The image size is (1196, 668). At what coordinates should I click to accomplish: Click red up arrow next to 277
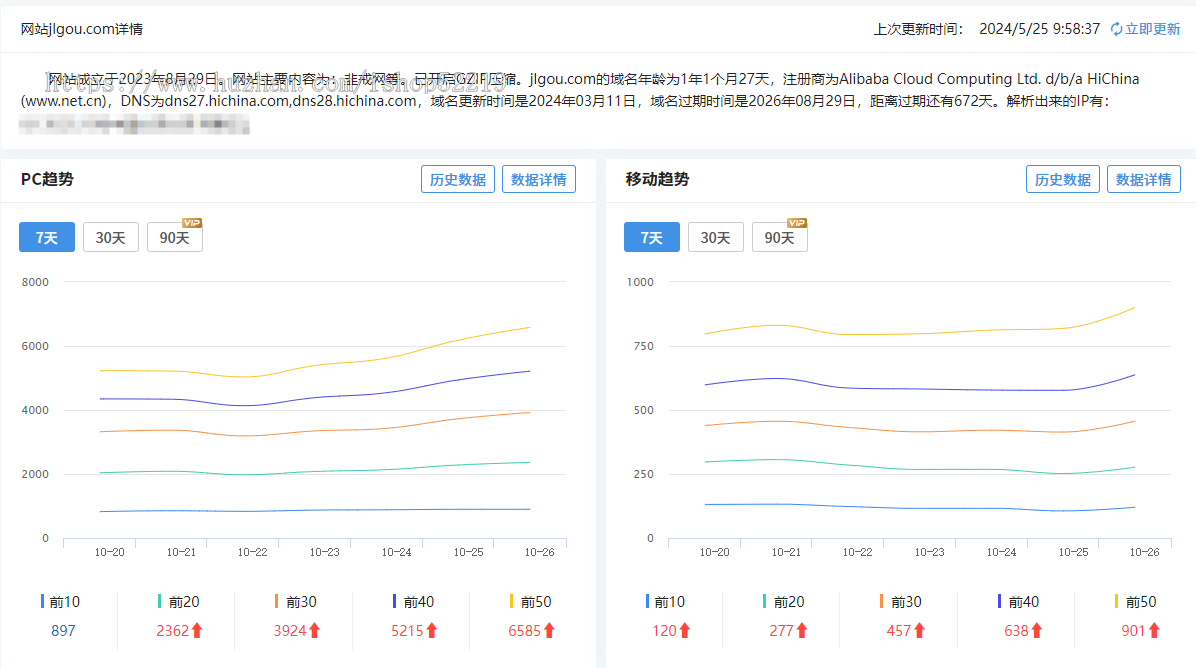(802, 631)
